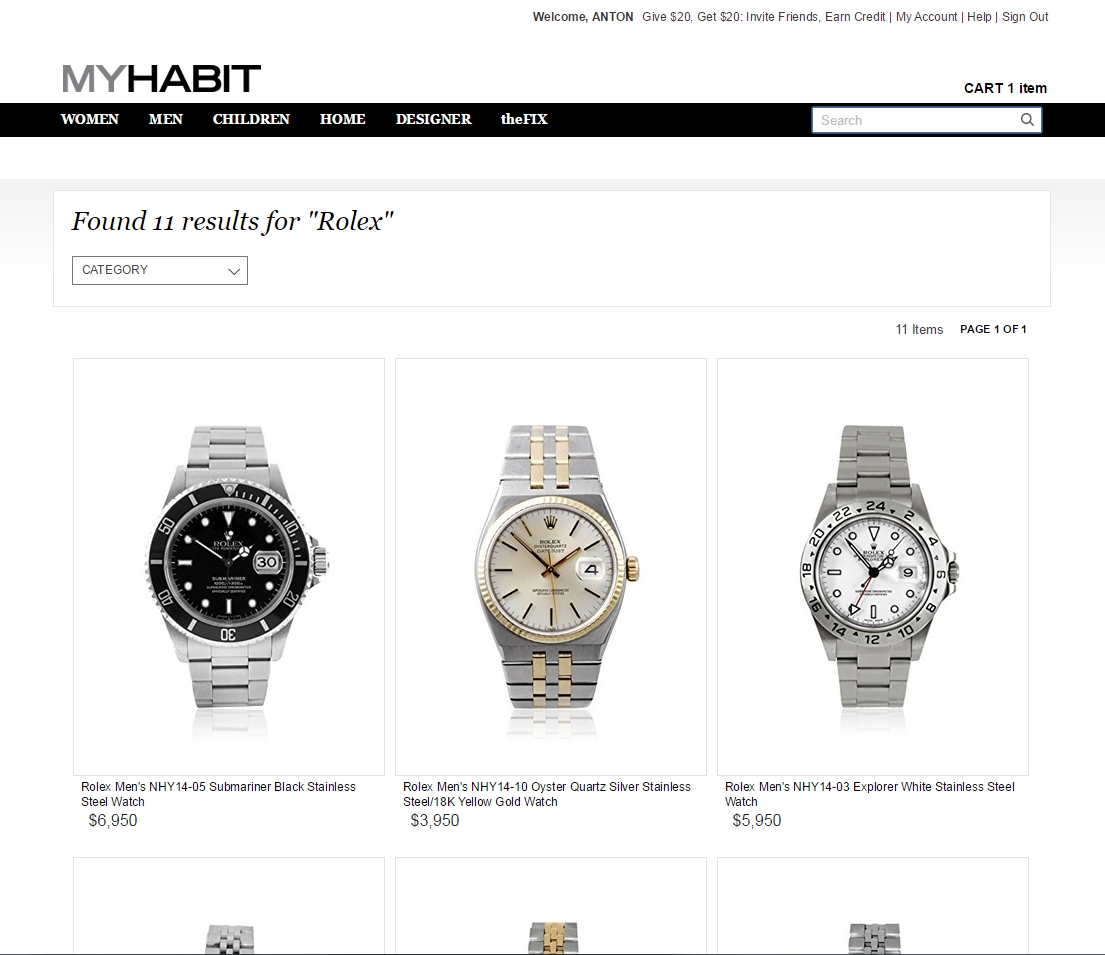
Task: Sign Out of the account
Action: (x=1025, y=17)
